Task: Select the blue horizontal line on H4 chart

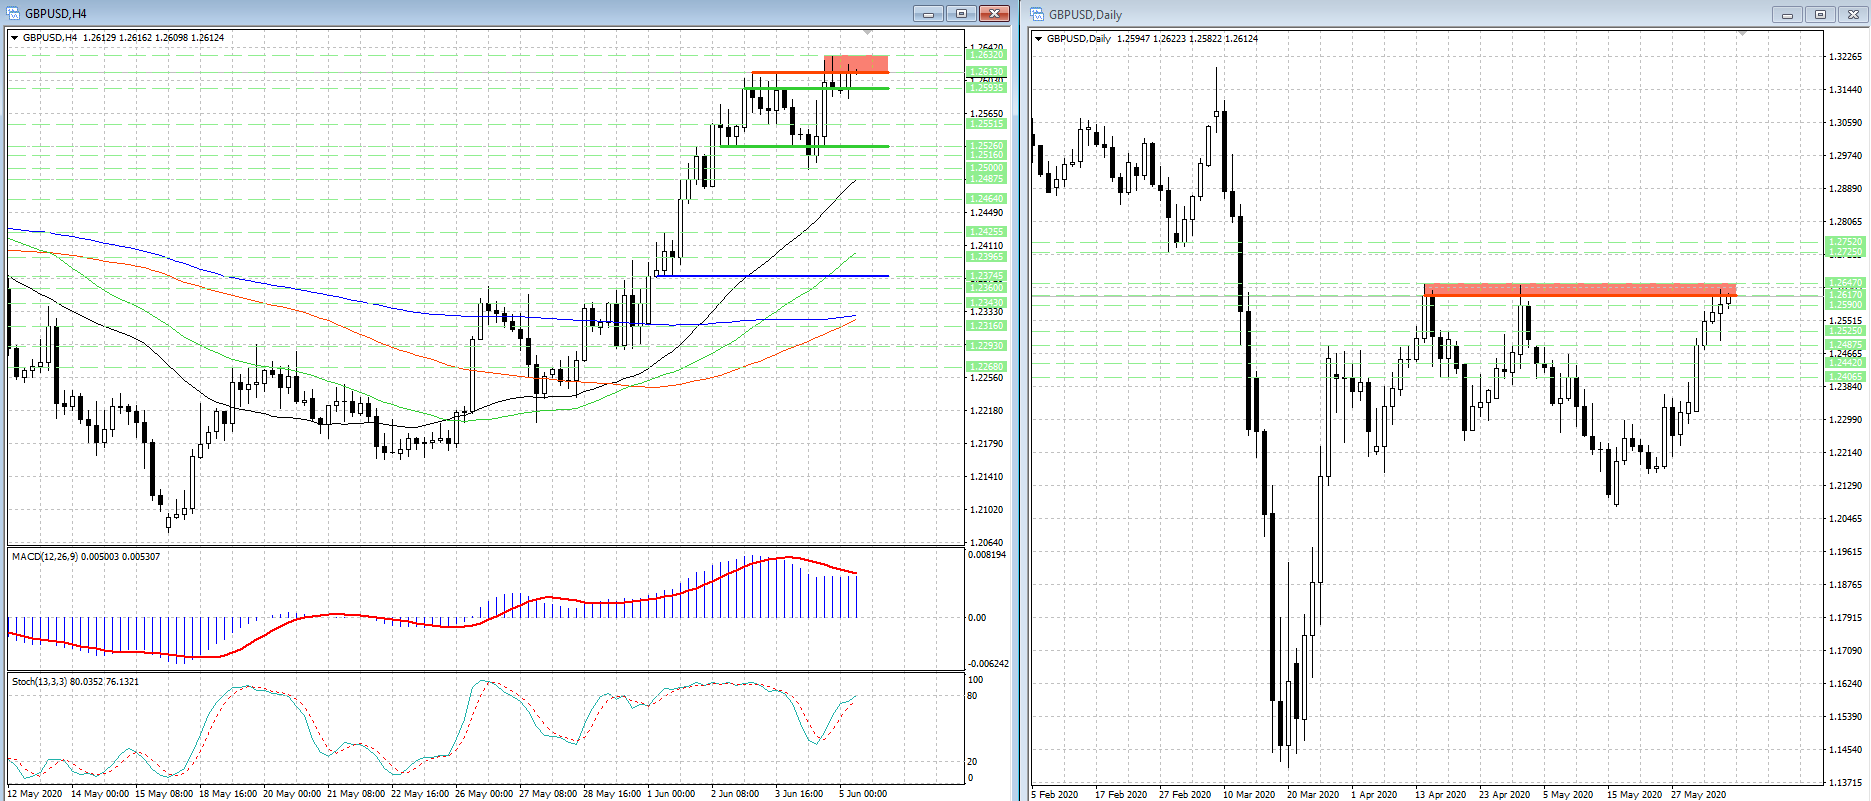Action: (x=770, y=275)
